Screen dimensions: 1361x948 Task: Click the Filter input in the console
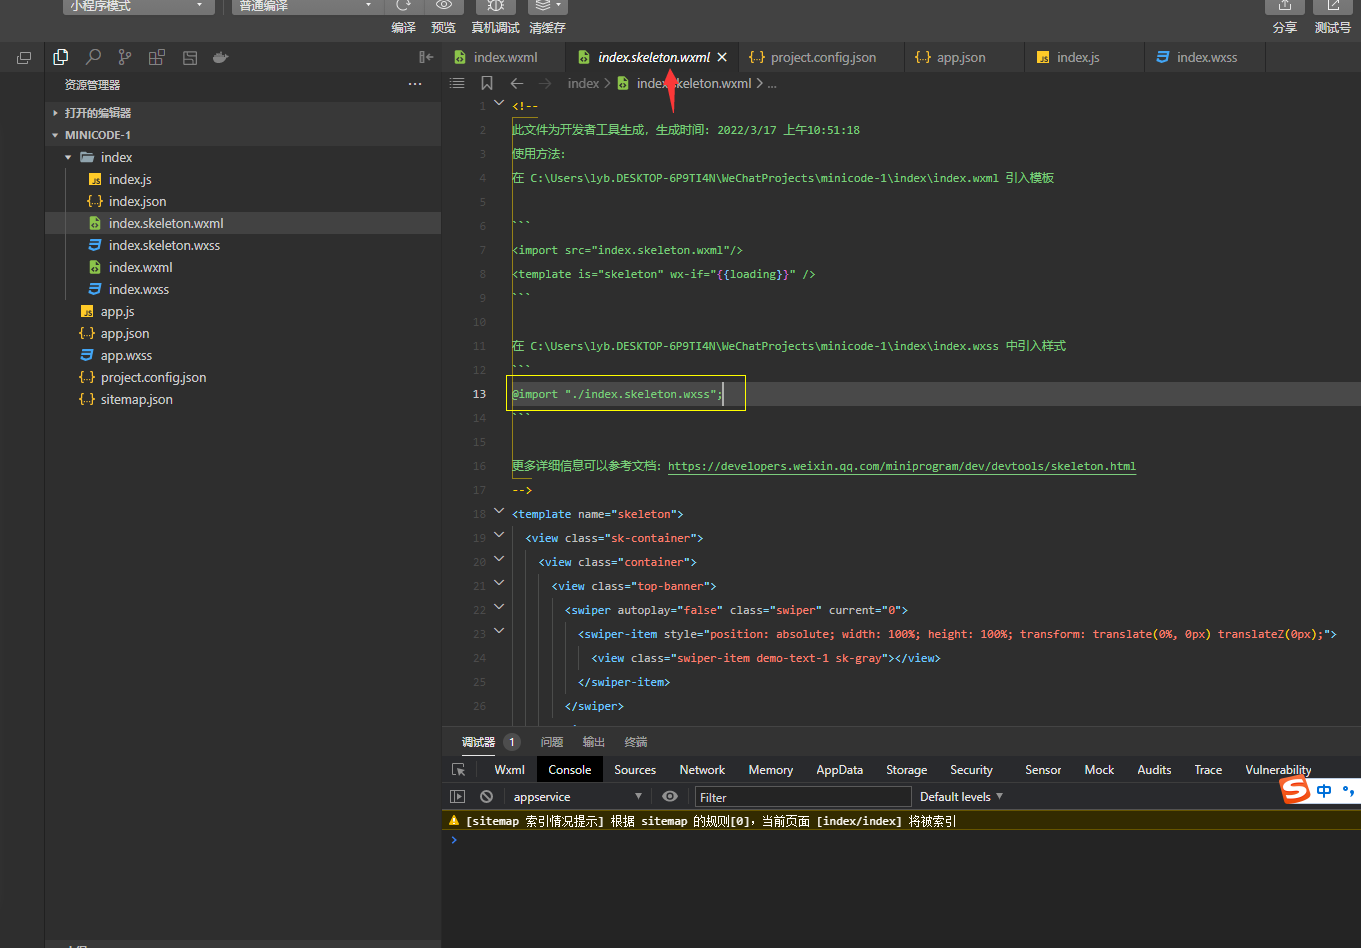(x=803, y=797)
